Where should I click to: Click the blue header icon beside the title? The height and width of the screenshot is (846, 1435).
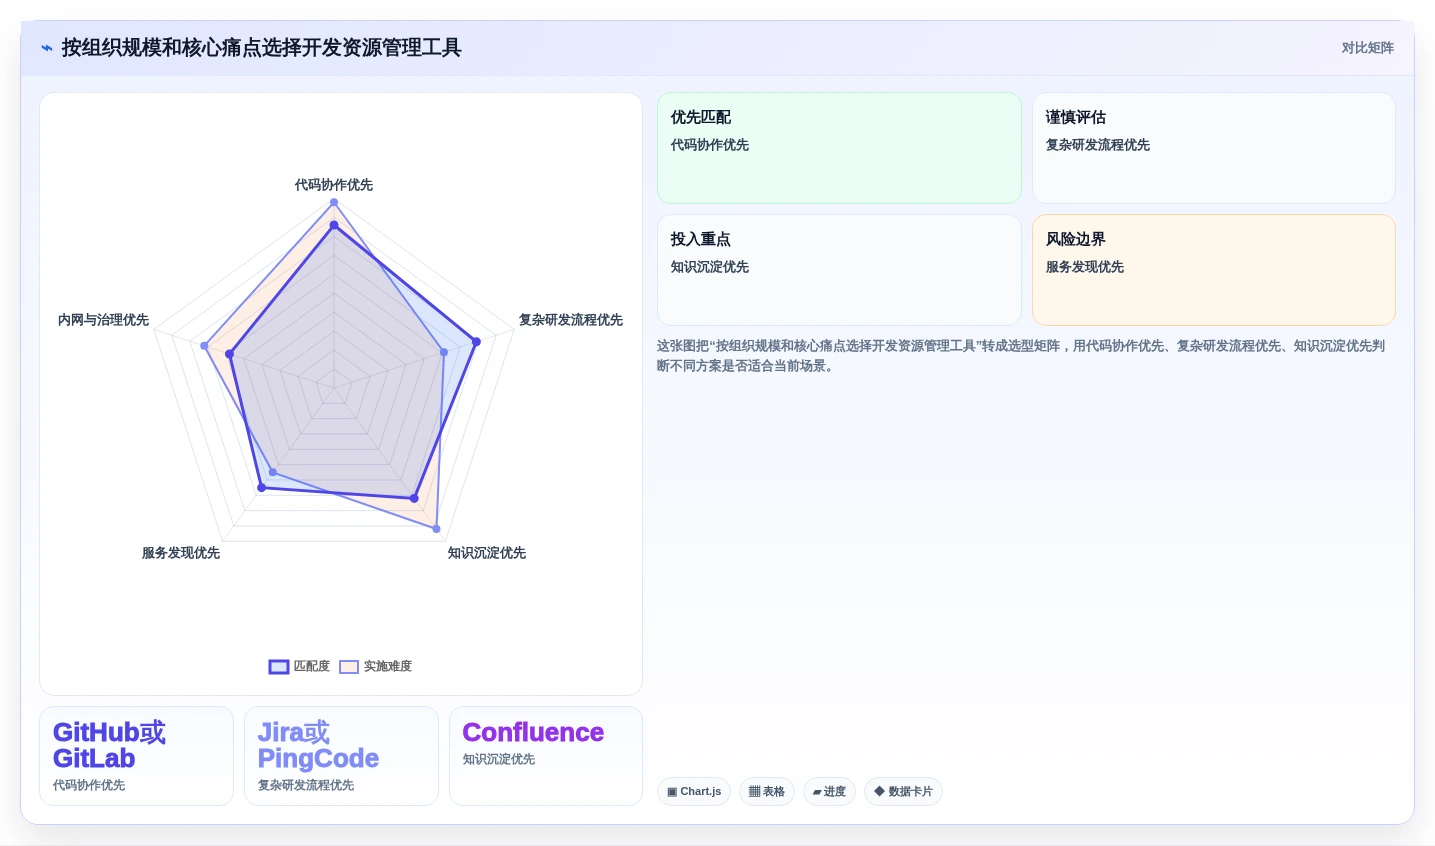click(47, 48)
